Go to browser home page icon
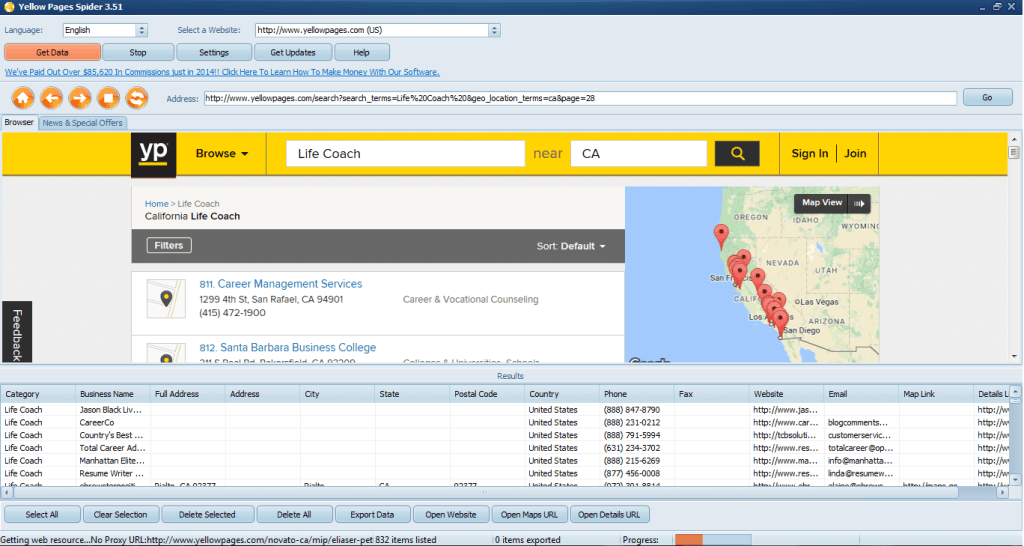This screenshot has height=546, width=1024. click(x=23, y=99)
